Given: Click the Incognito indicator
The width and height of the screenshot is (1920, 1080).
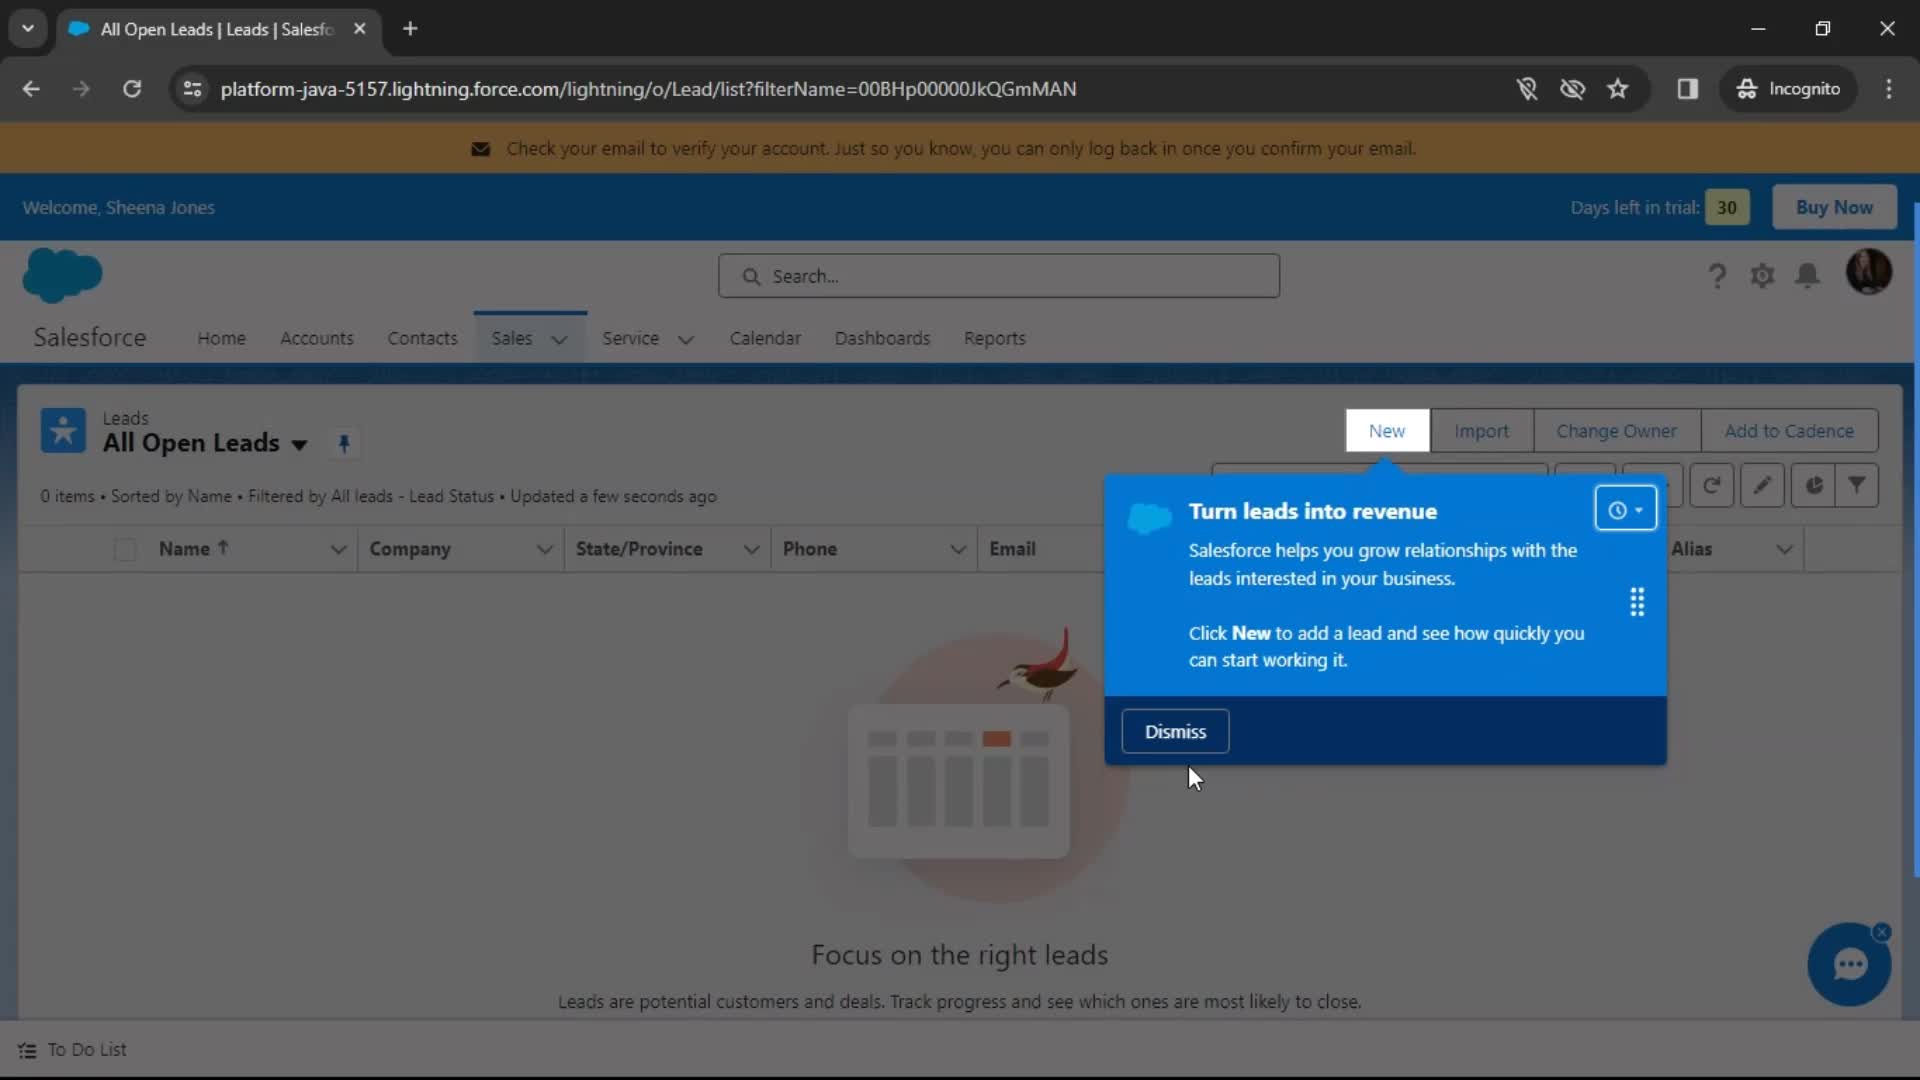Looking at the screenshot, I should [x=1789, y=89].
